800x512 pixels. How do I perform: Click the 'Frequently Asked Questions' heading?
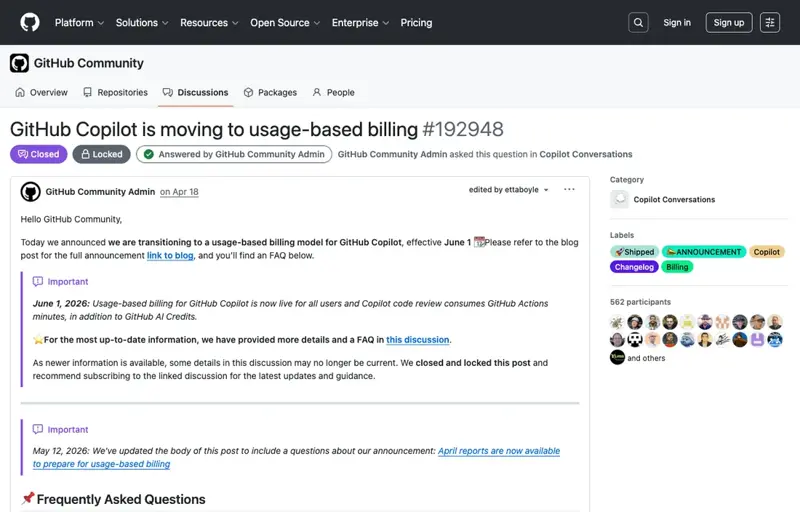click(x=121, y=499)
